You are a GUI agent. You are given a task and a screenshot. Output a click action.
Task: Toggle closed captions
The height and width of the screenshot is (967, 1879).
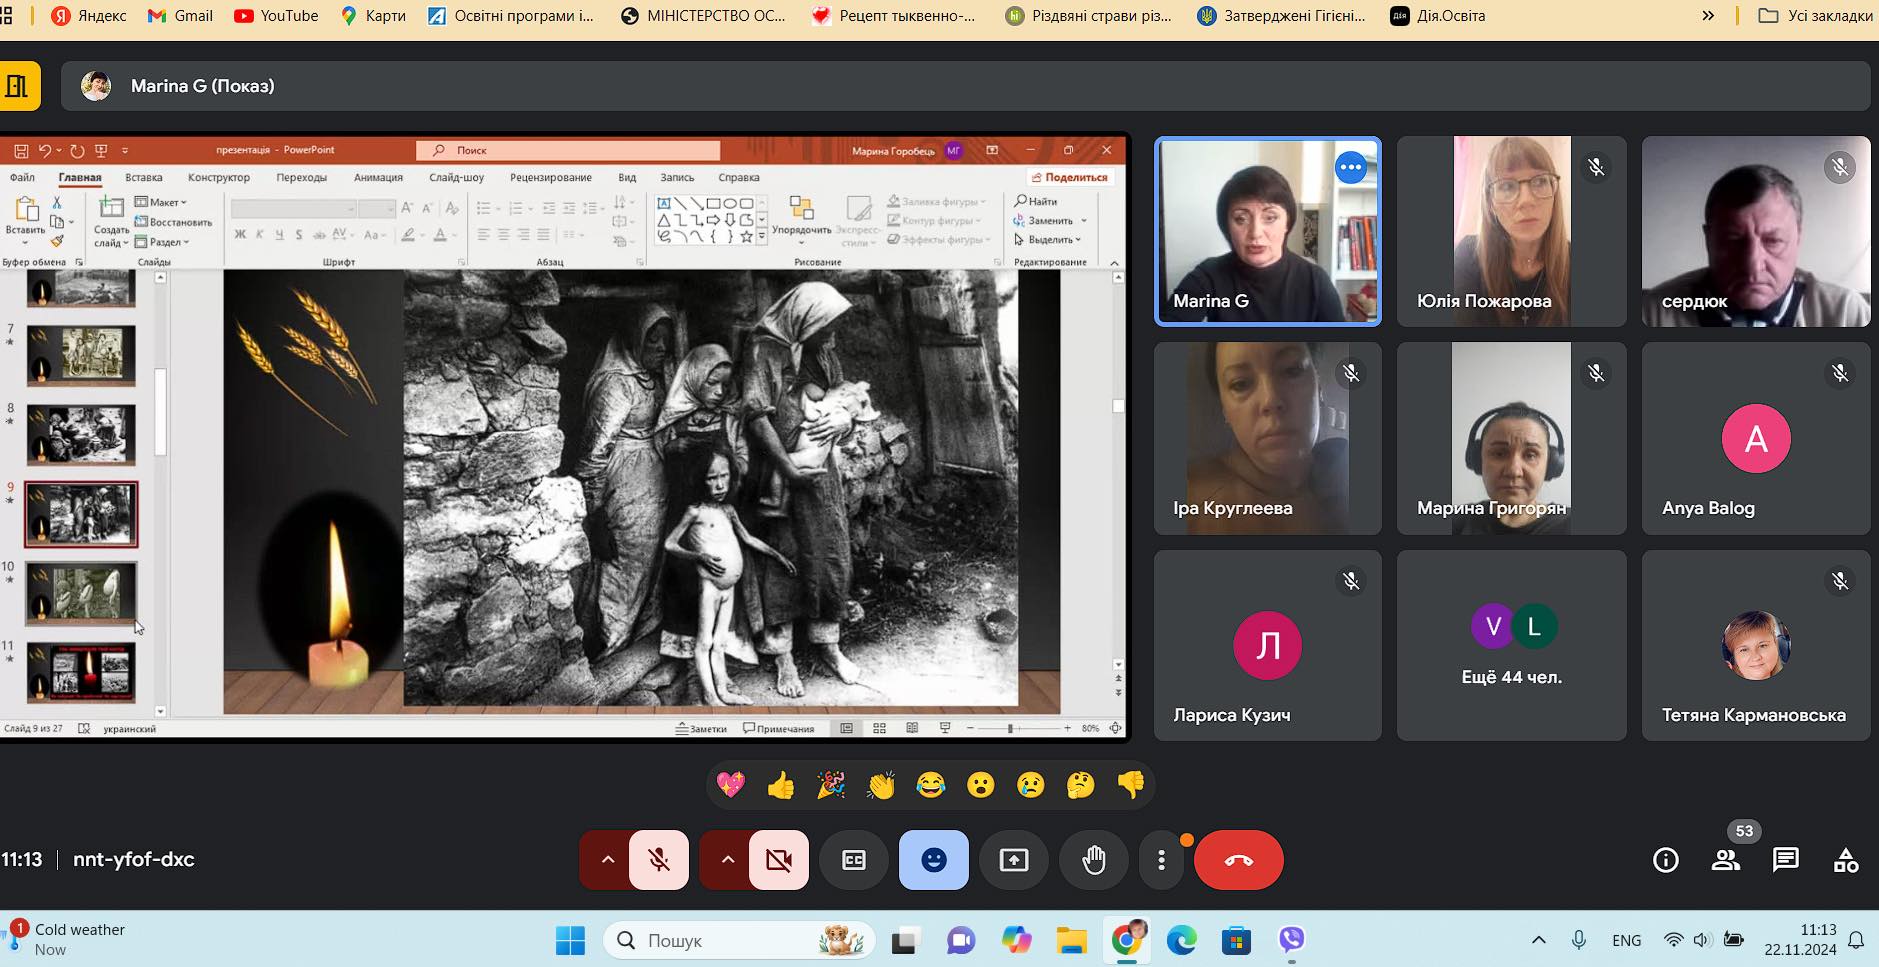[853, 860]
